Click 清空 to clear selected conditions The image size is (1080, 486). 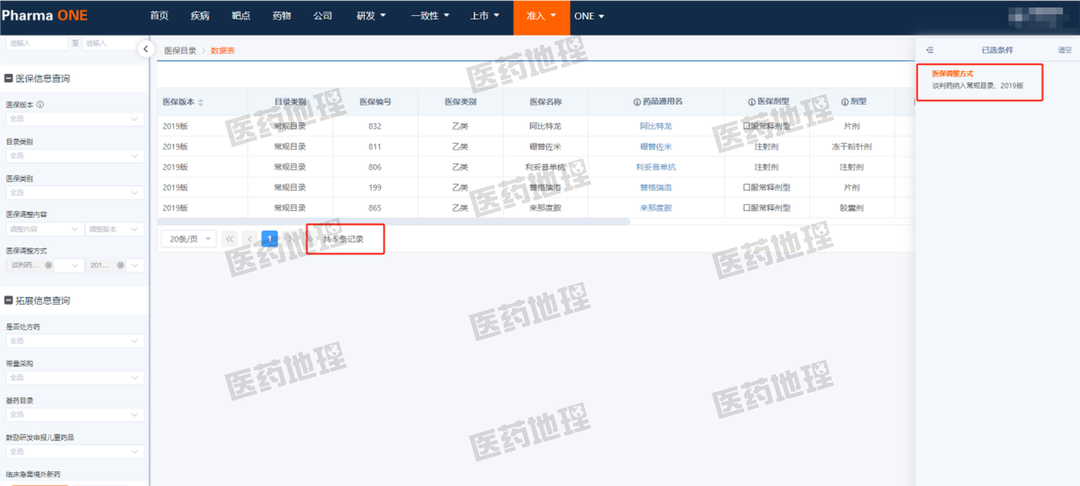click(x=1064, y=50)
